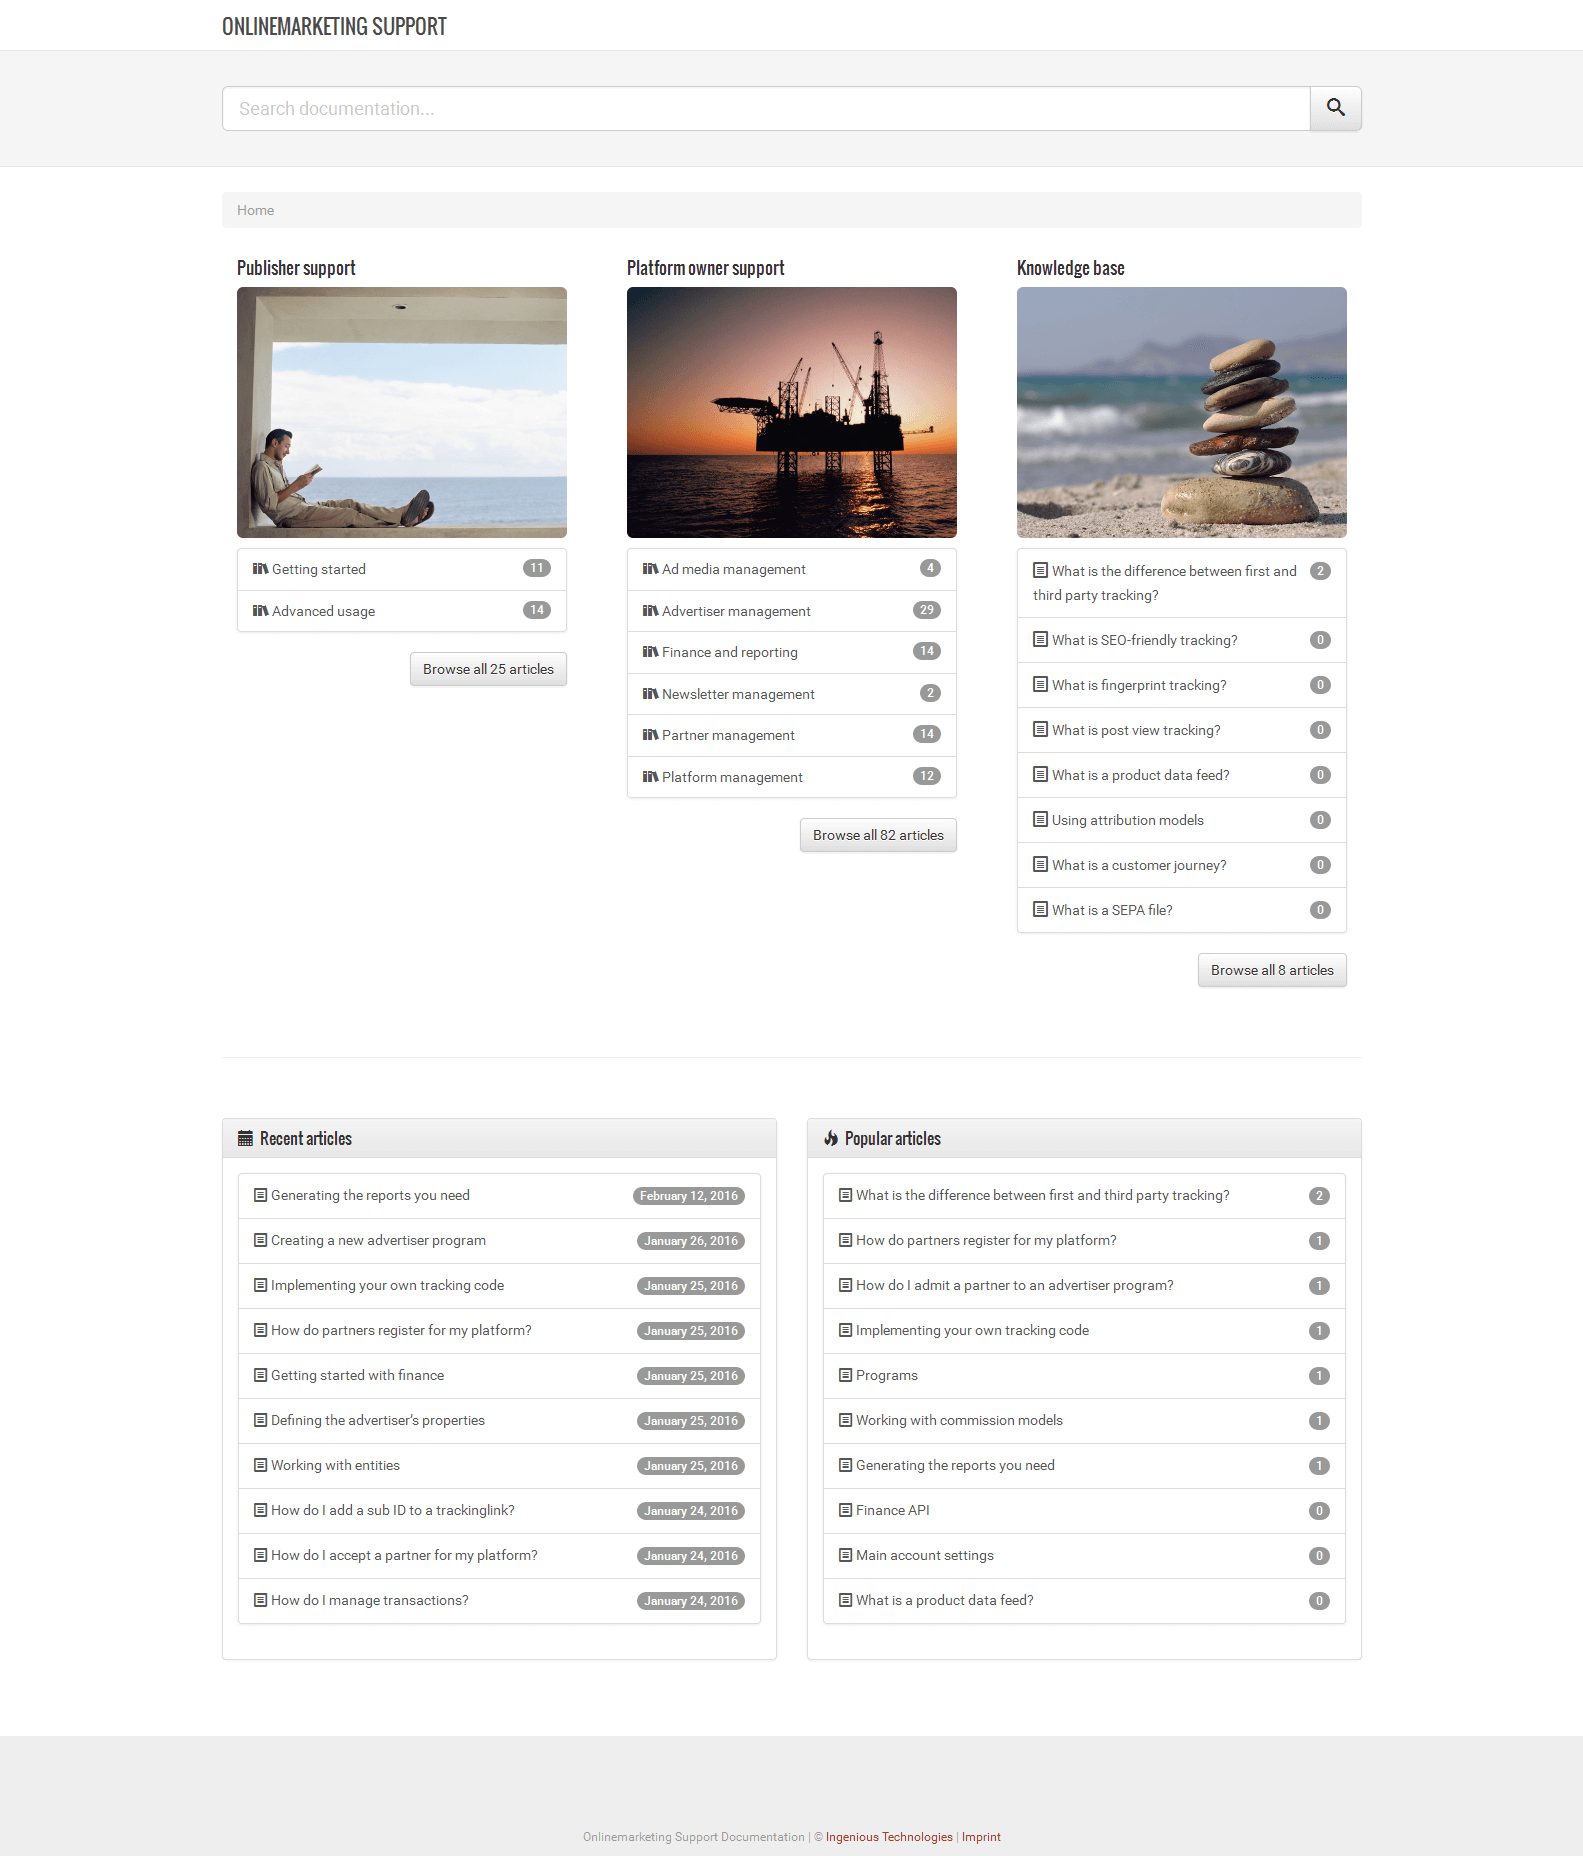
Task: Click the book icon beside Finance and reporting
Action: tap(650, 652)
